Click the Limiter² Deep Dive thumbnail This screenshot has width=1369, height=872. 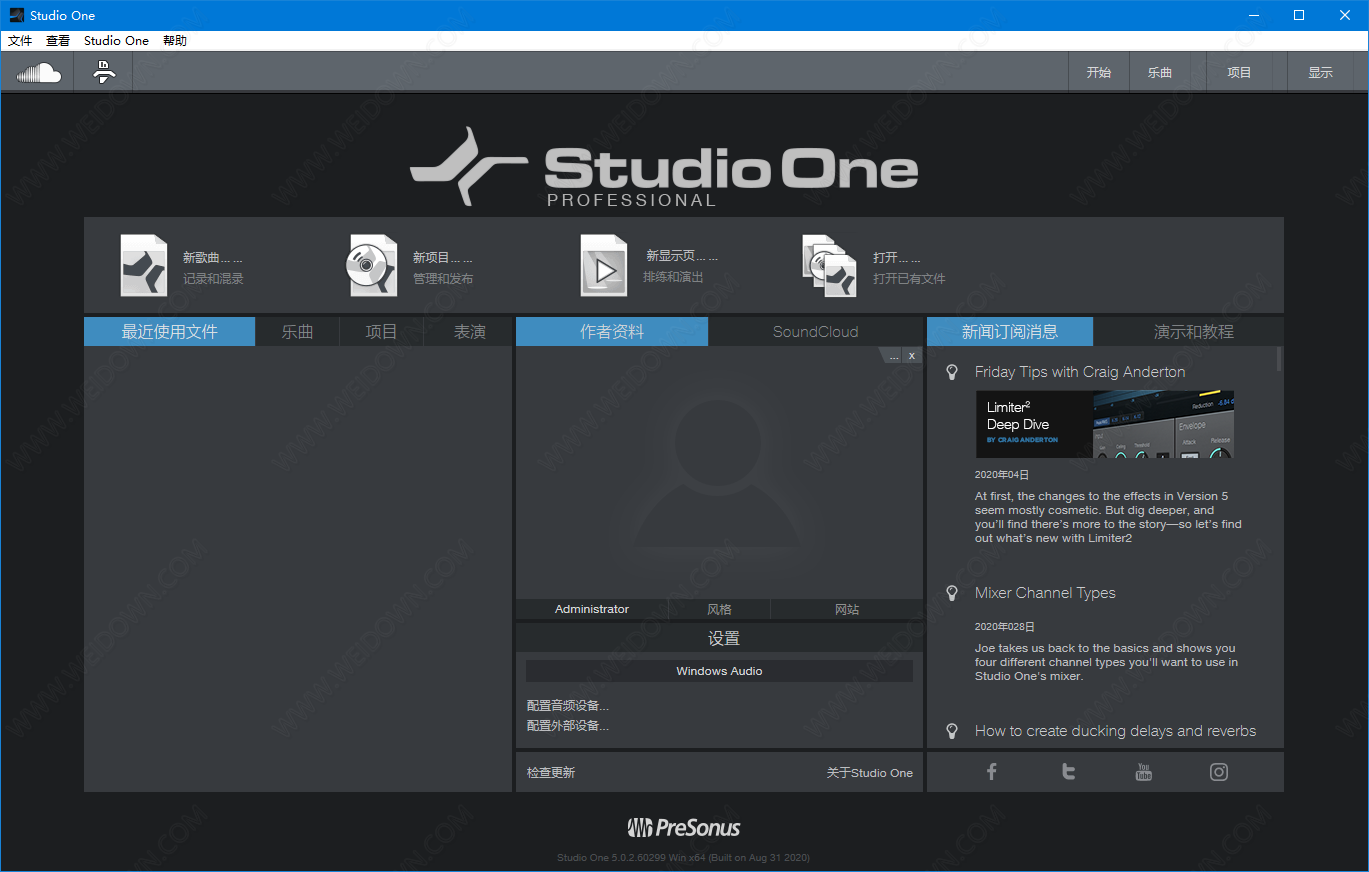click(x=1104, y=424)
